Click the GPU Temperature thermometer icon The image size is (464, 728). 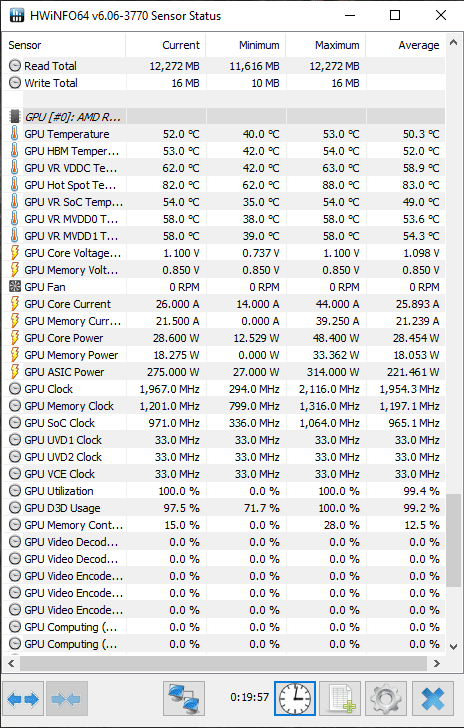(x=15, y=134)
